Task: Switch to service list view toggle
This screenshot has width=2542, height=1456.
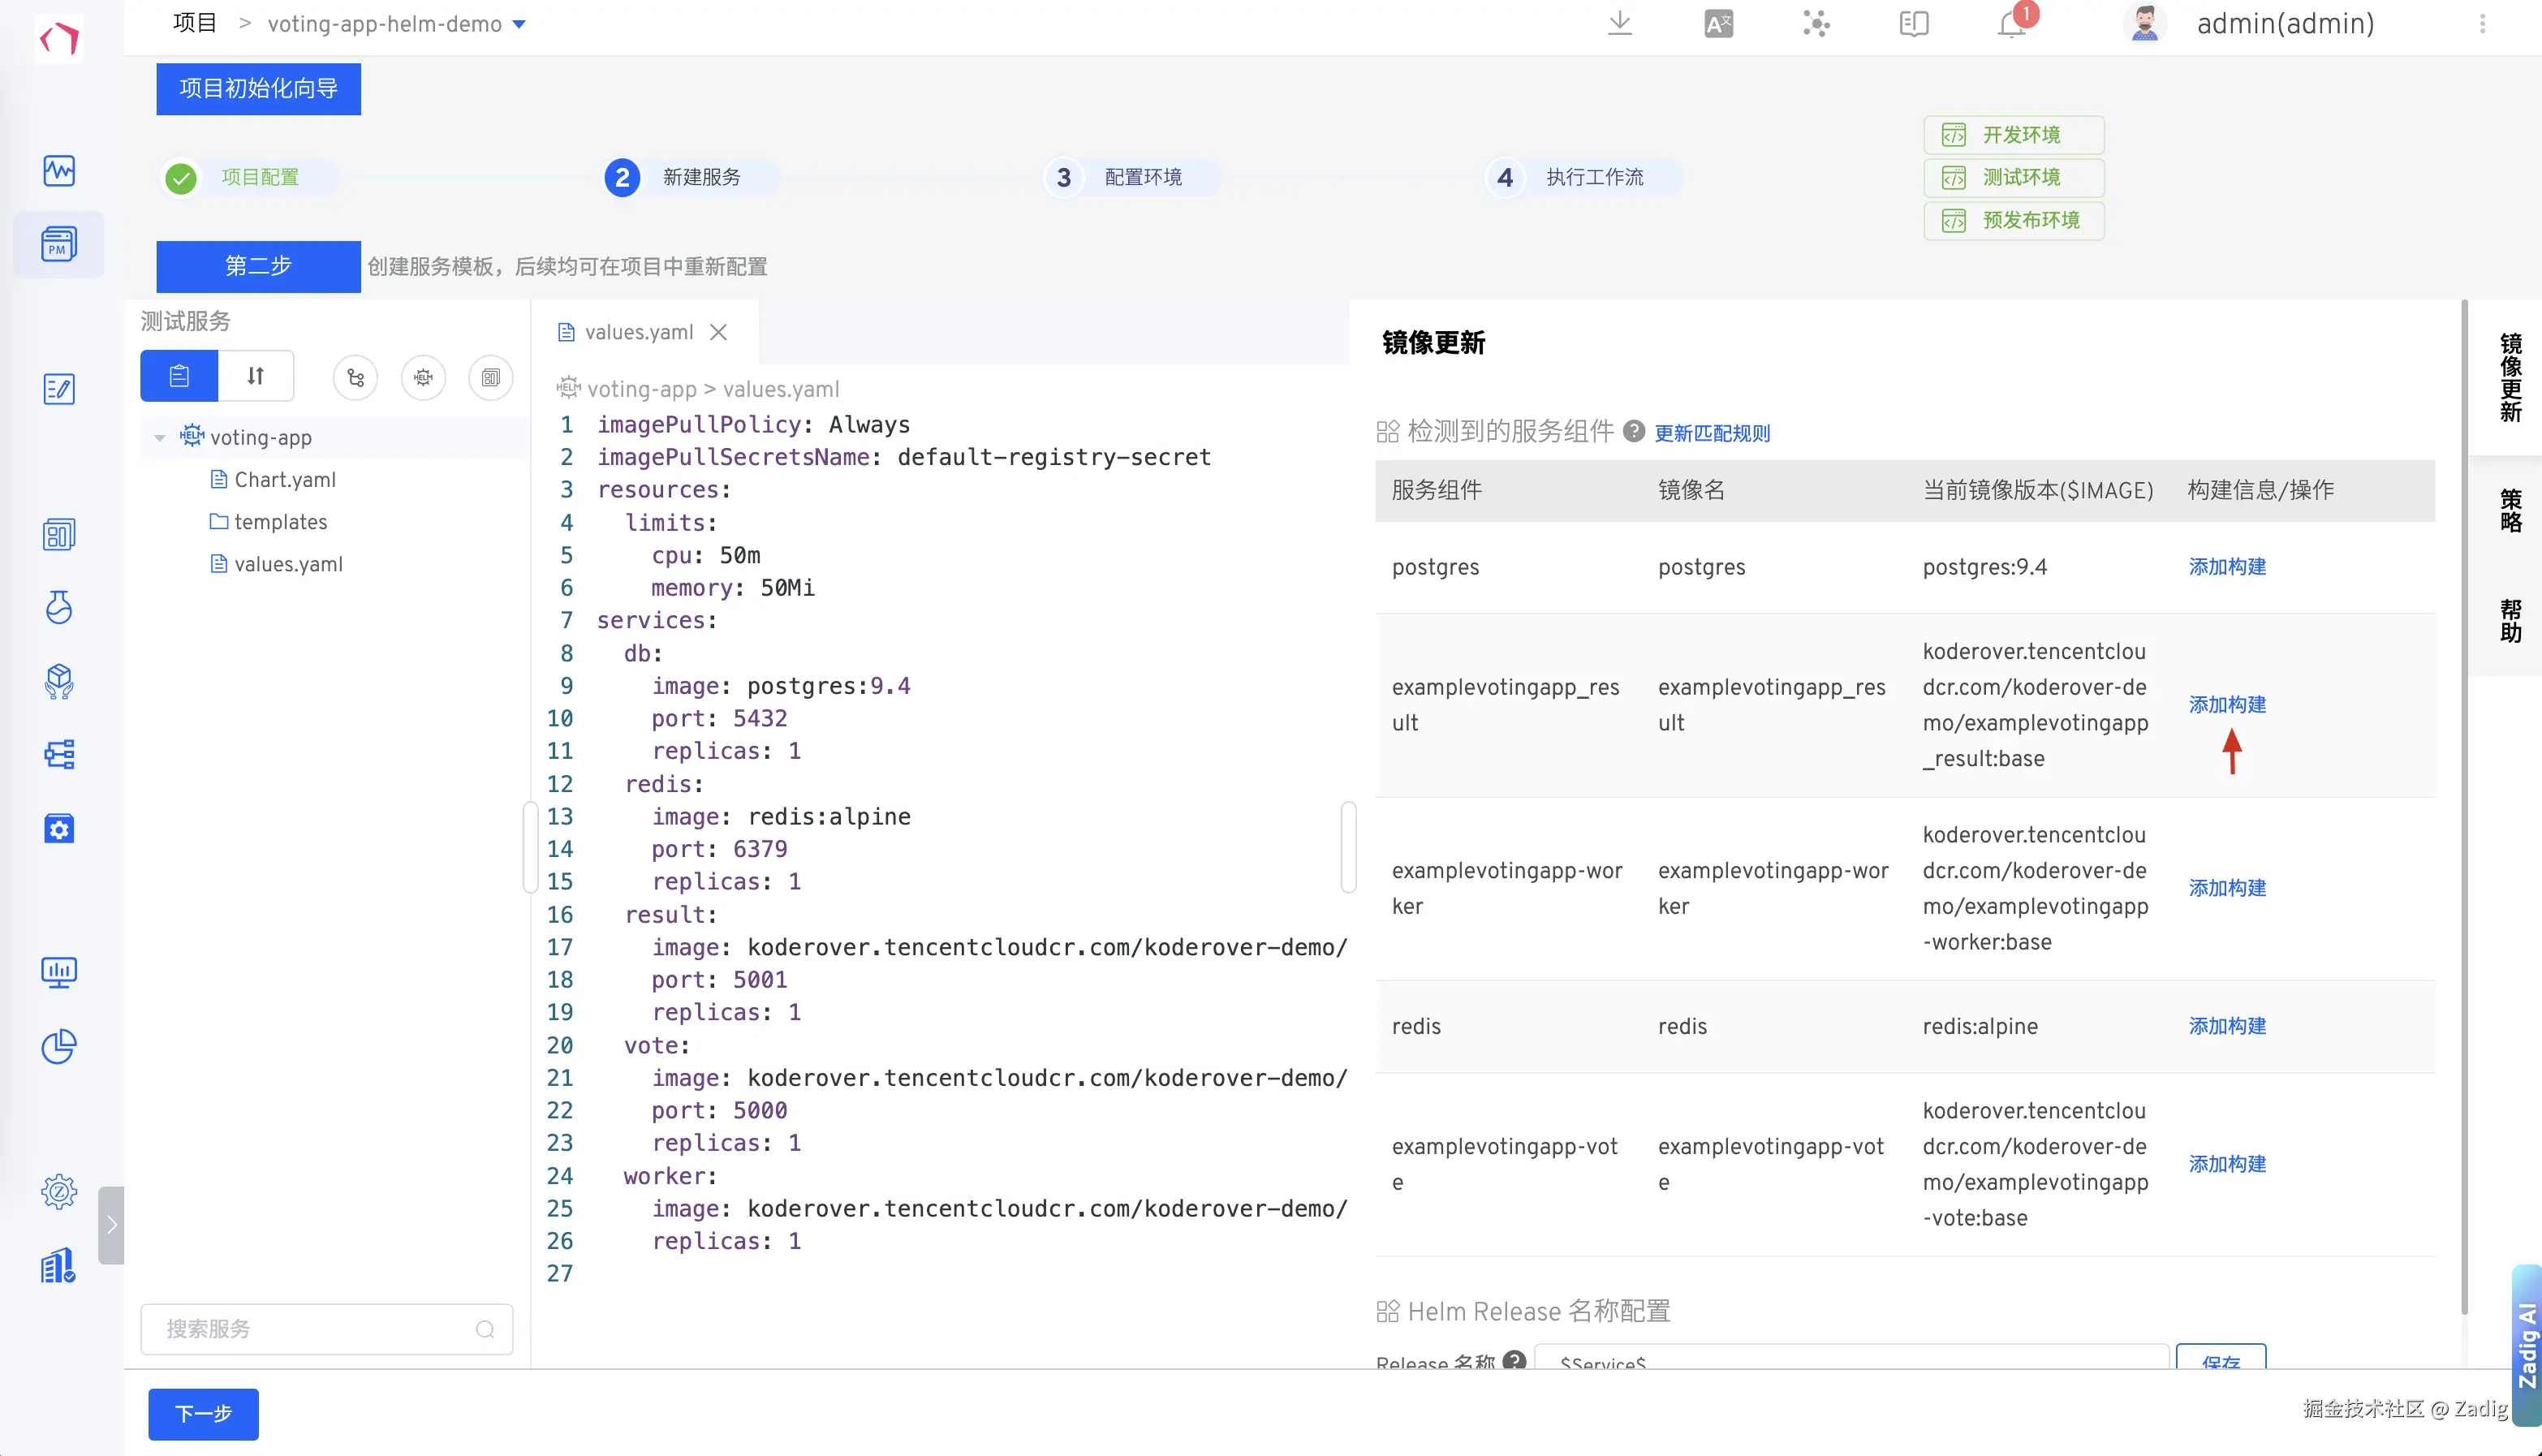Action: pyautogui.click(x=179, y=376)
